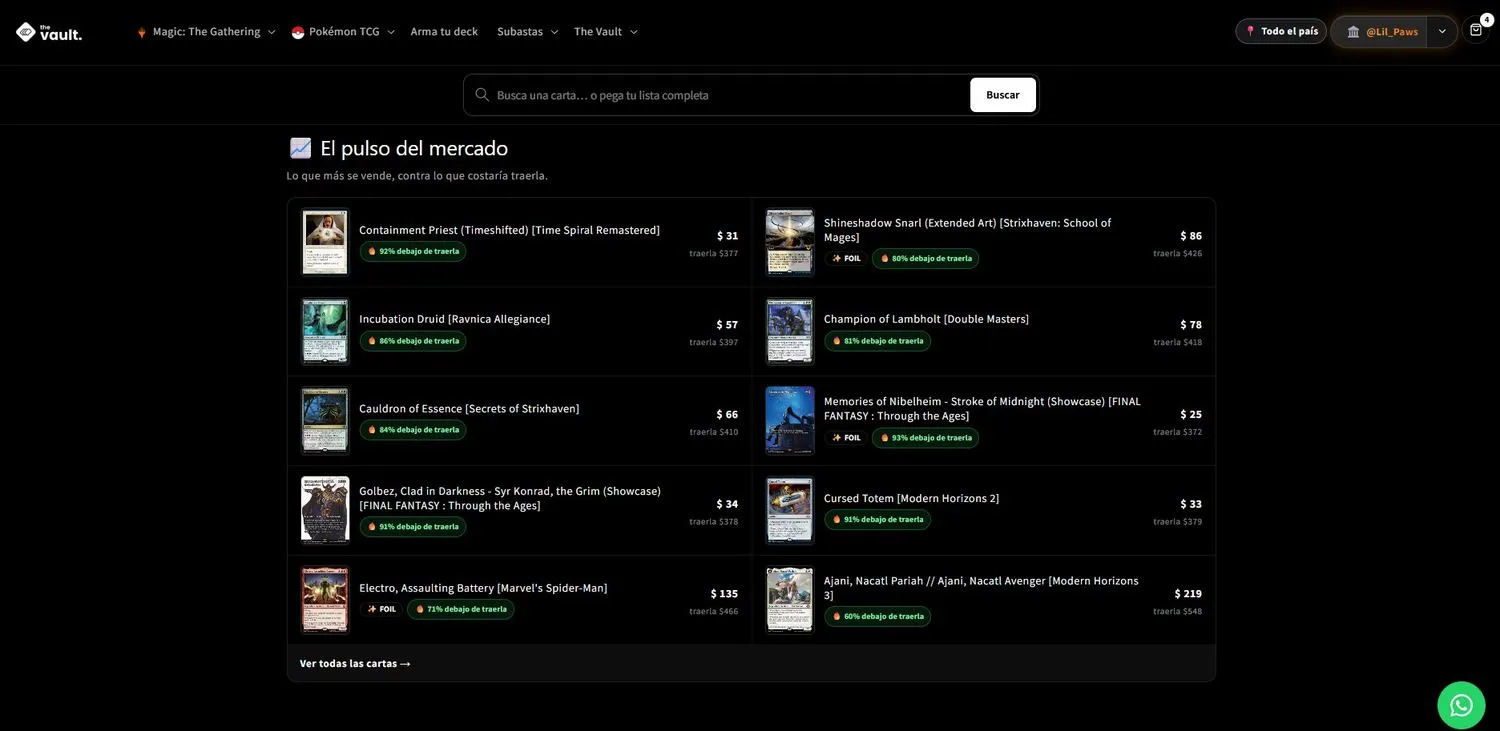Open @Lil_Paws profile button
This screenshot has width=1500, height=731.
[x=1379, y=32]
